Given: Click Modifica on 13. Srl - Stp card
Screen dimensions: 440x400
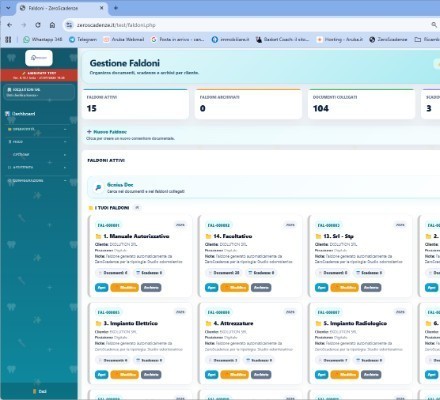Looking at the screenshot, I should 344,288.
